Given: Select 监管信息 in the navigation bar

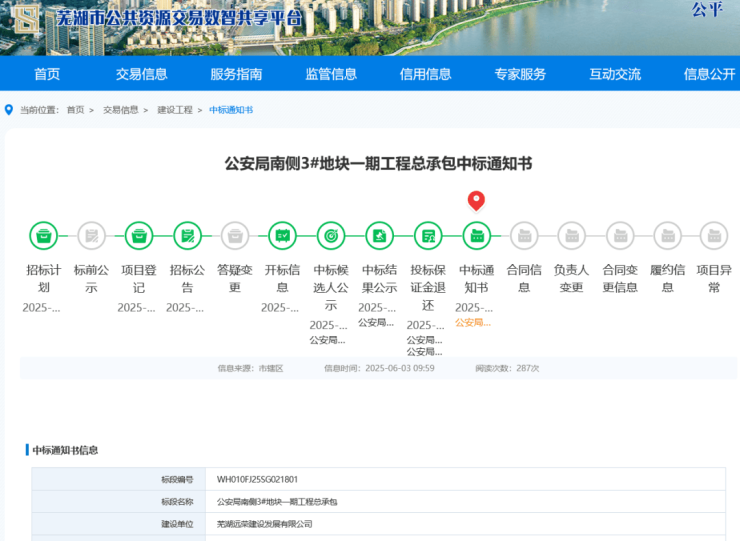Looking at the screenshot, I should (331, 74).
